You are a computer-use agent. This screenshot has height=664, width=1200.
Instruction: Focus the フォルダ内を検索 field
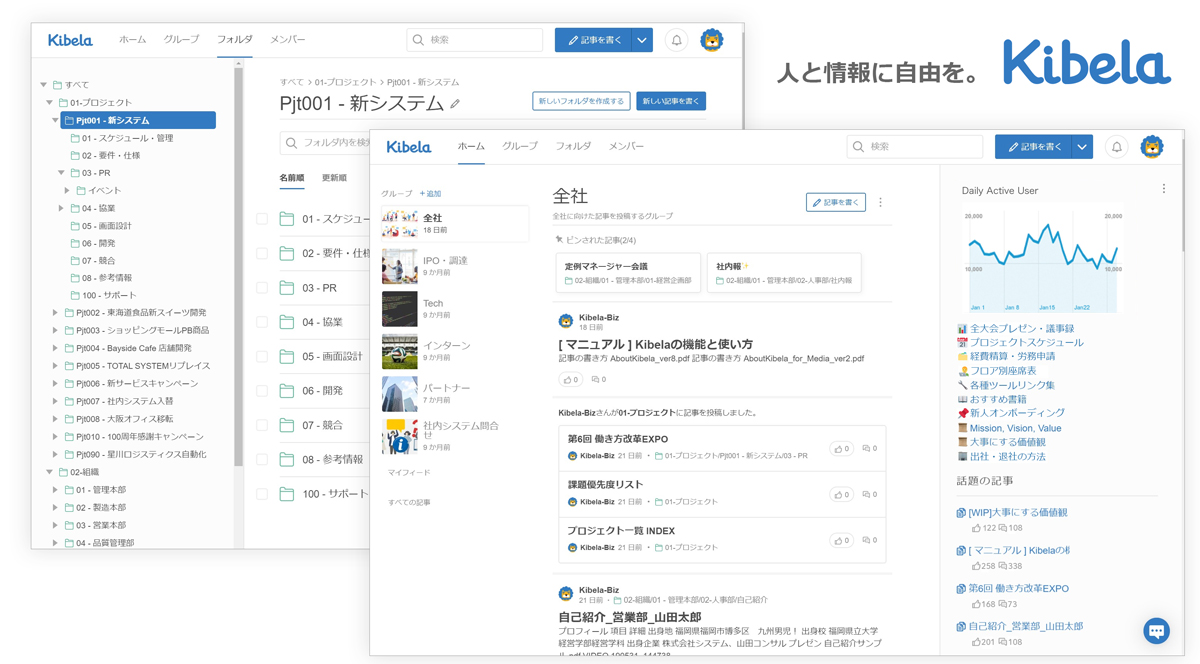326,143
